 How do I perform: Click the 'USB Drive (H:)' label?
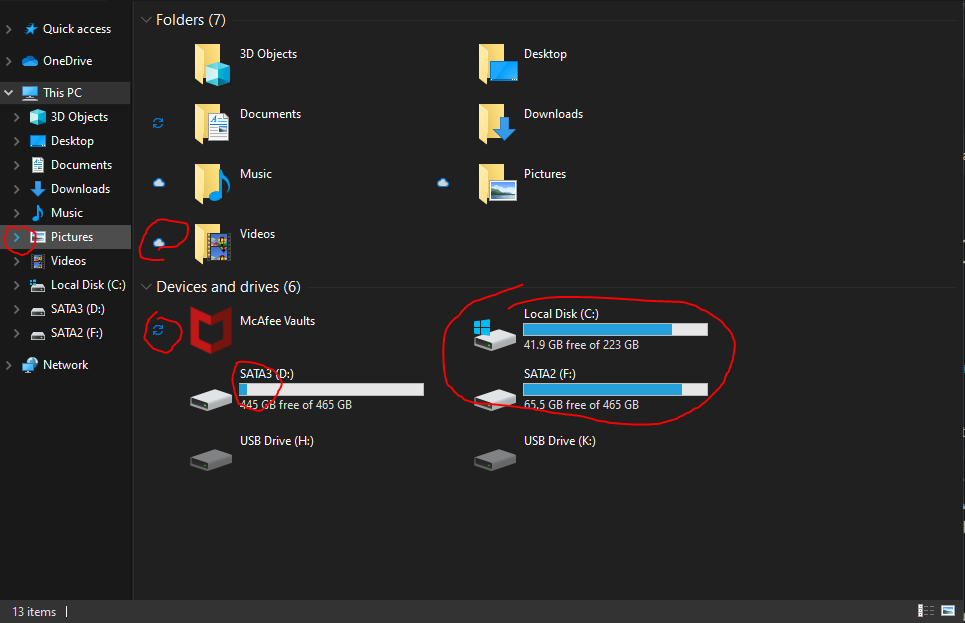coord(277,441)
